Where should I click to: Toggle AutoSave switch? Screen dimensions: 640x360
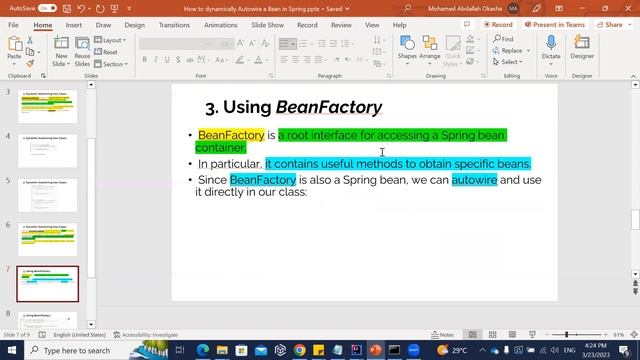47,9
